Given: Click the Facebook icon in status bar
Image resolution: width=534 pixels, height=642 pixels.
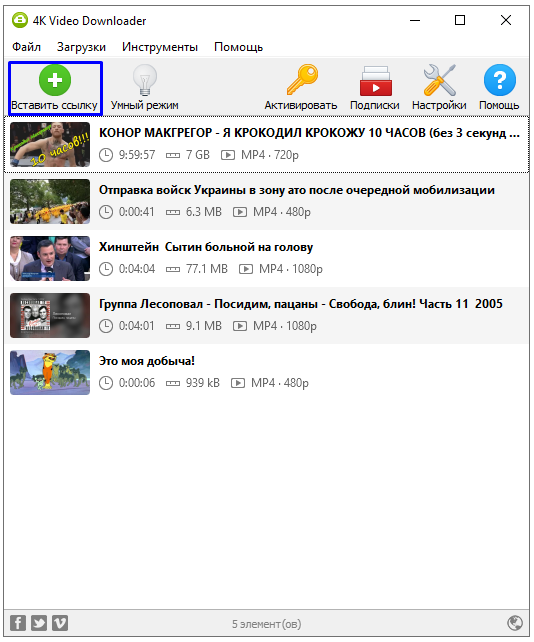Looking at the screenshot, I should pyautogui.click(x=18, y=623).
